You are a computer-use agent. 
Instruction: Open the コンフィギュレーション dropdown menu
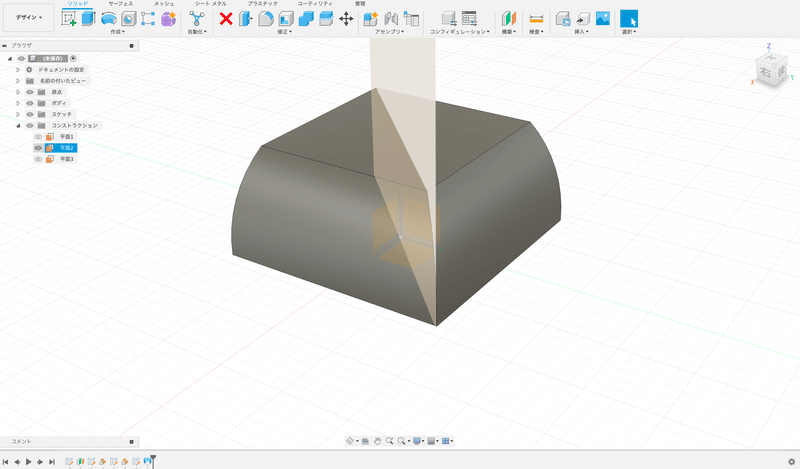(x=459, y=32)
